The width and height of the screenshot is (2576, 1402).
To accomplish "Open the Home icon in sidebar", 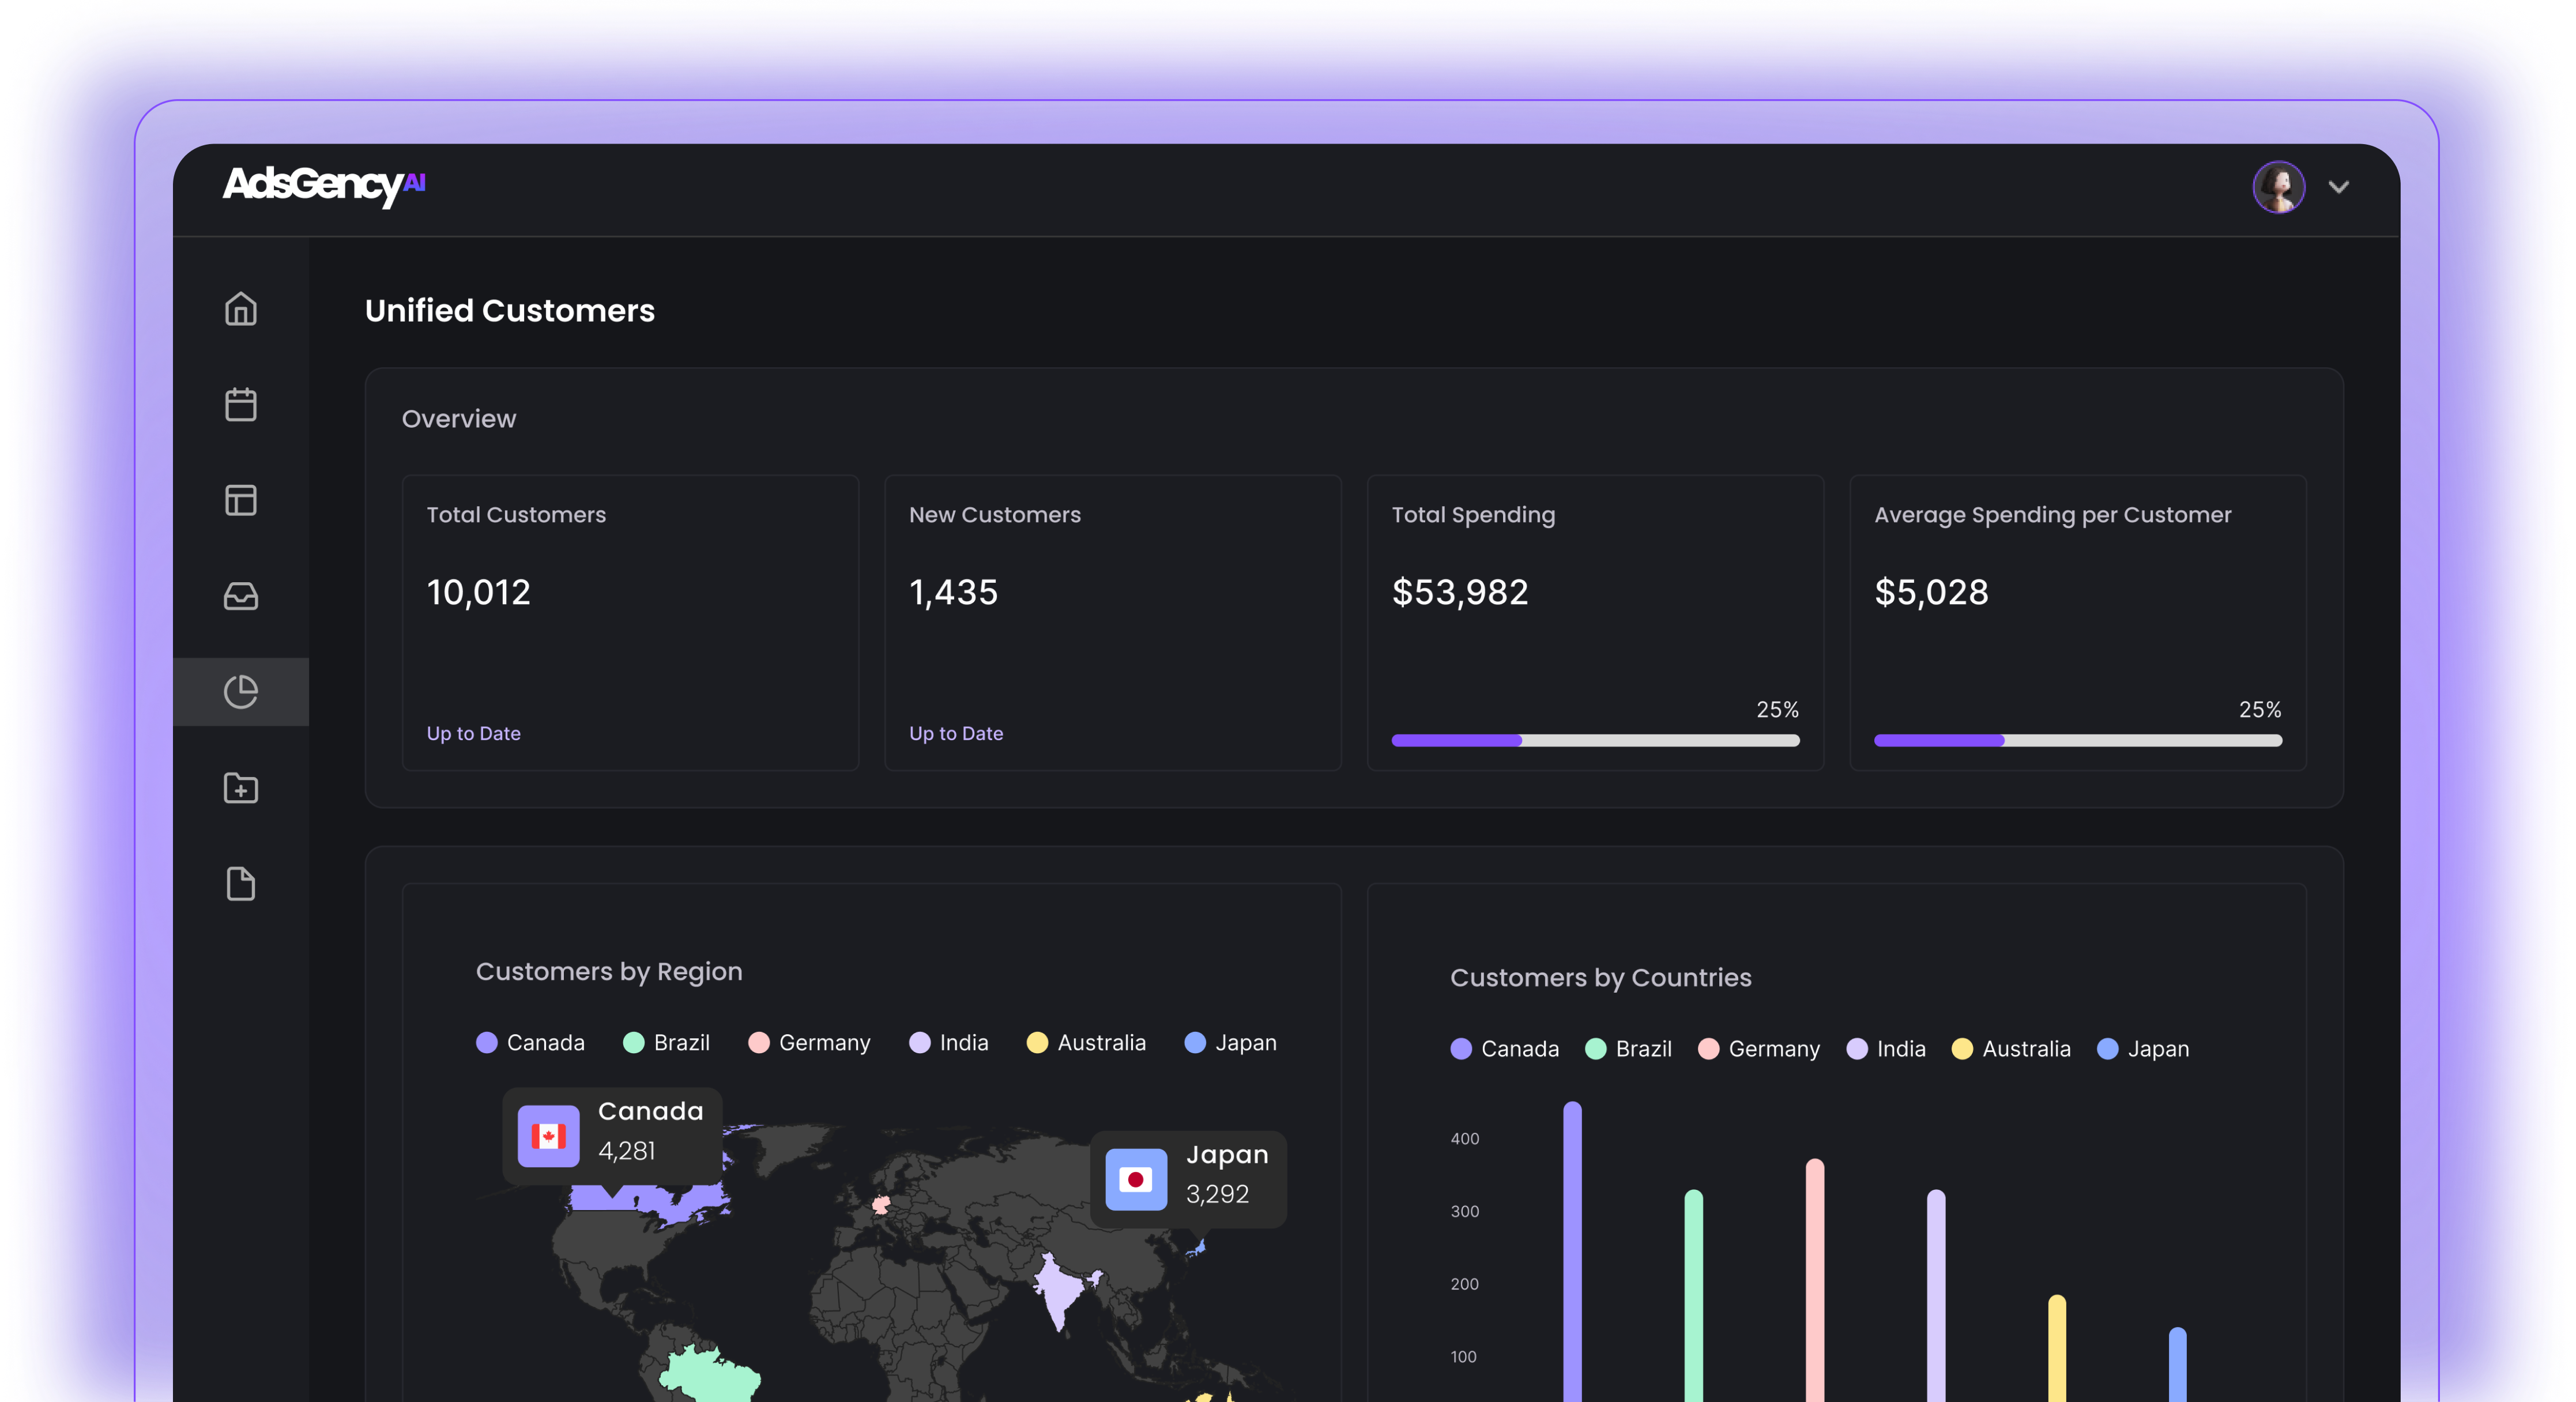I will (x=240, y=309).
